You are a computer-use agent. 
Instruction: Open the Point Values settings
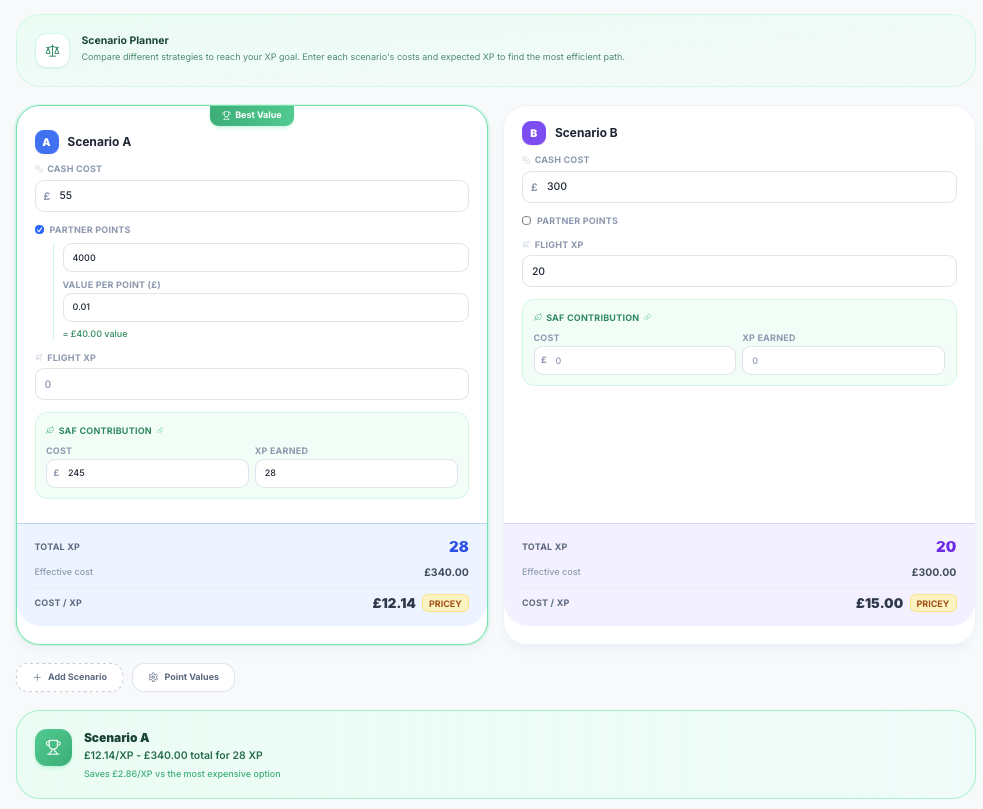tap(183, 677)
